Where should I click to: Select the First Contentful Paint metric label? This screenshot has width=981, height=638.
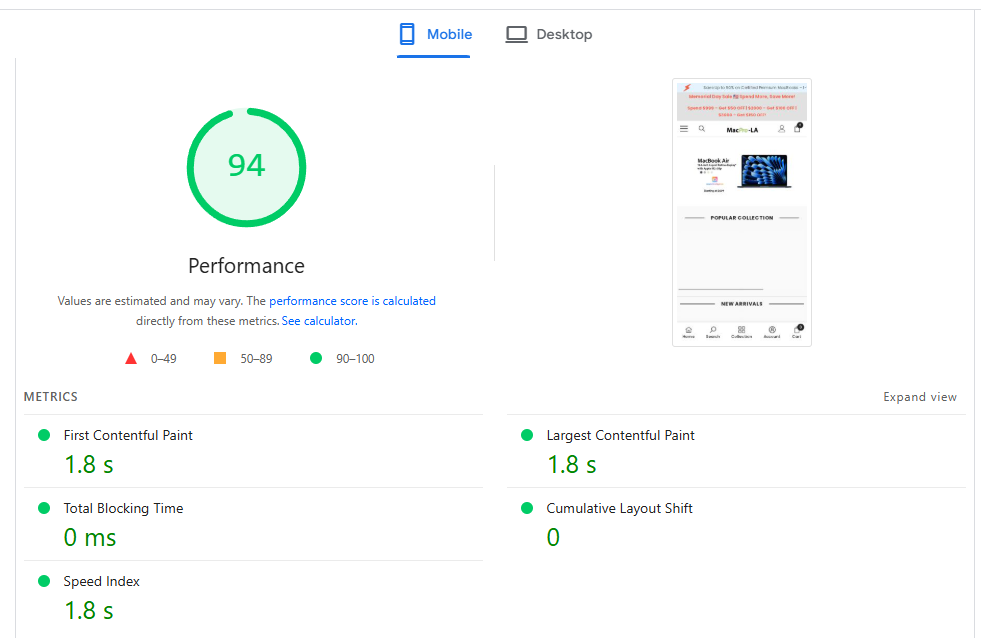click(128, 436)
